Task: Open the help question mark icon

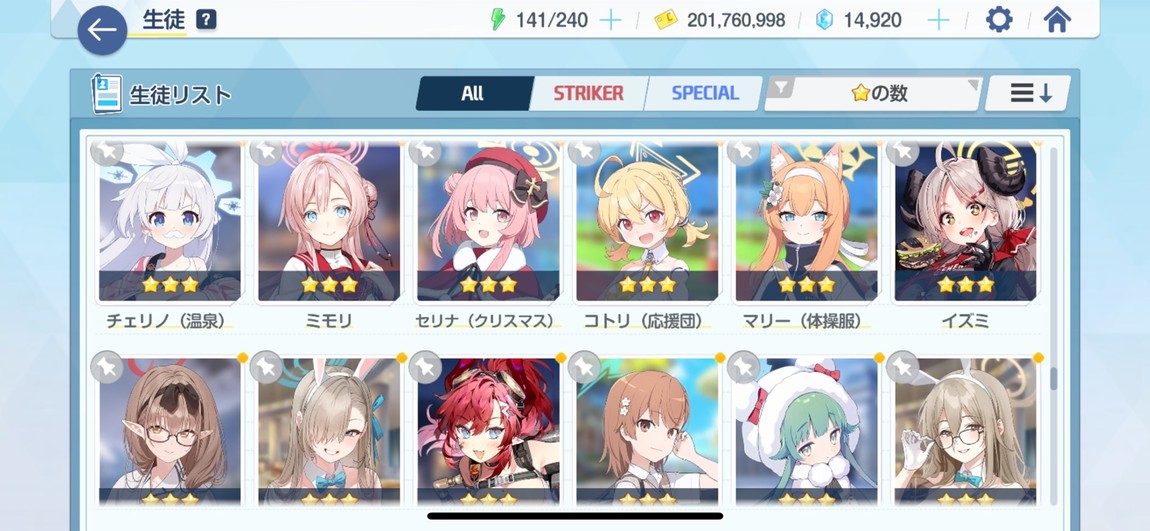Action: [207, 20]
